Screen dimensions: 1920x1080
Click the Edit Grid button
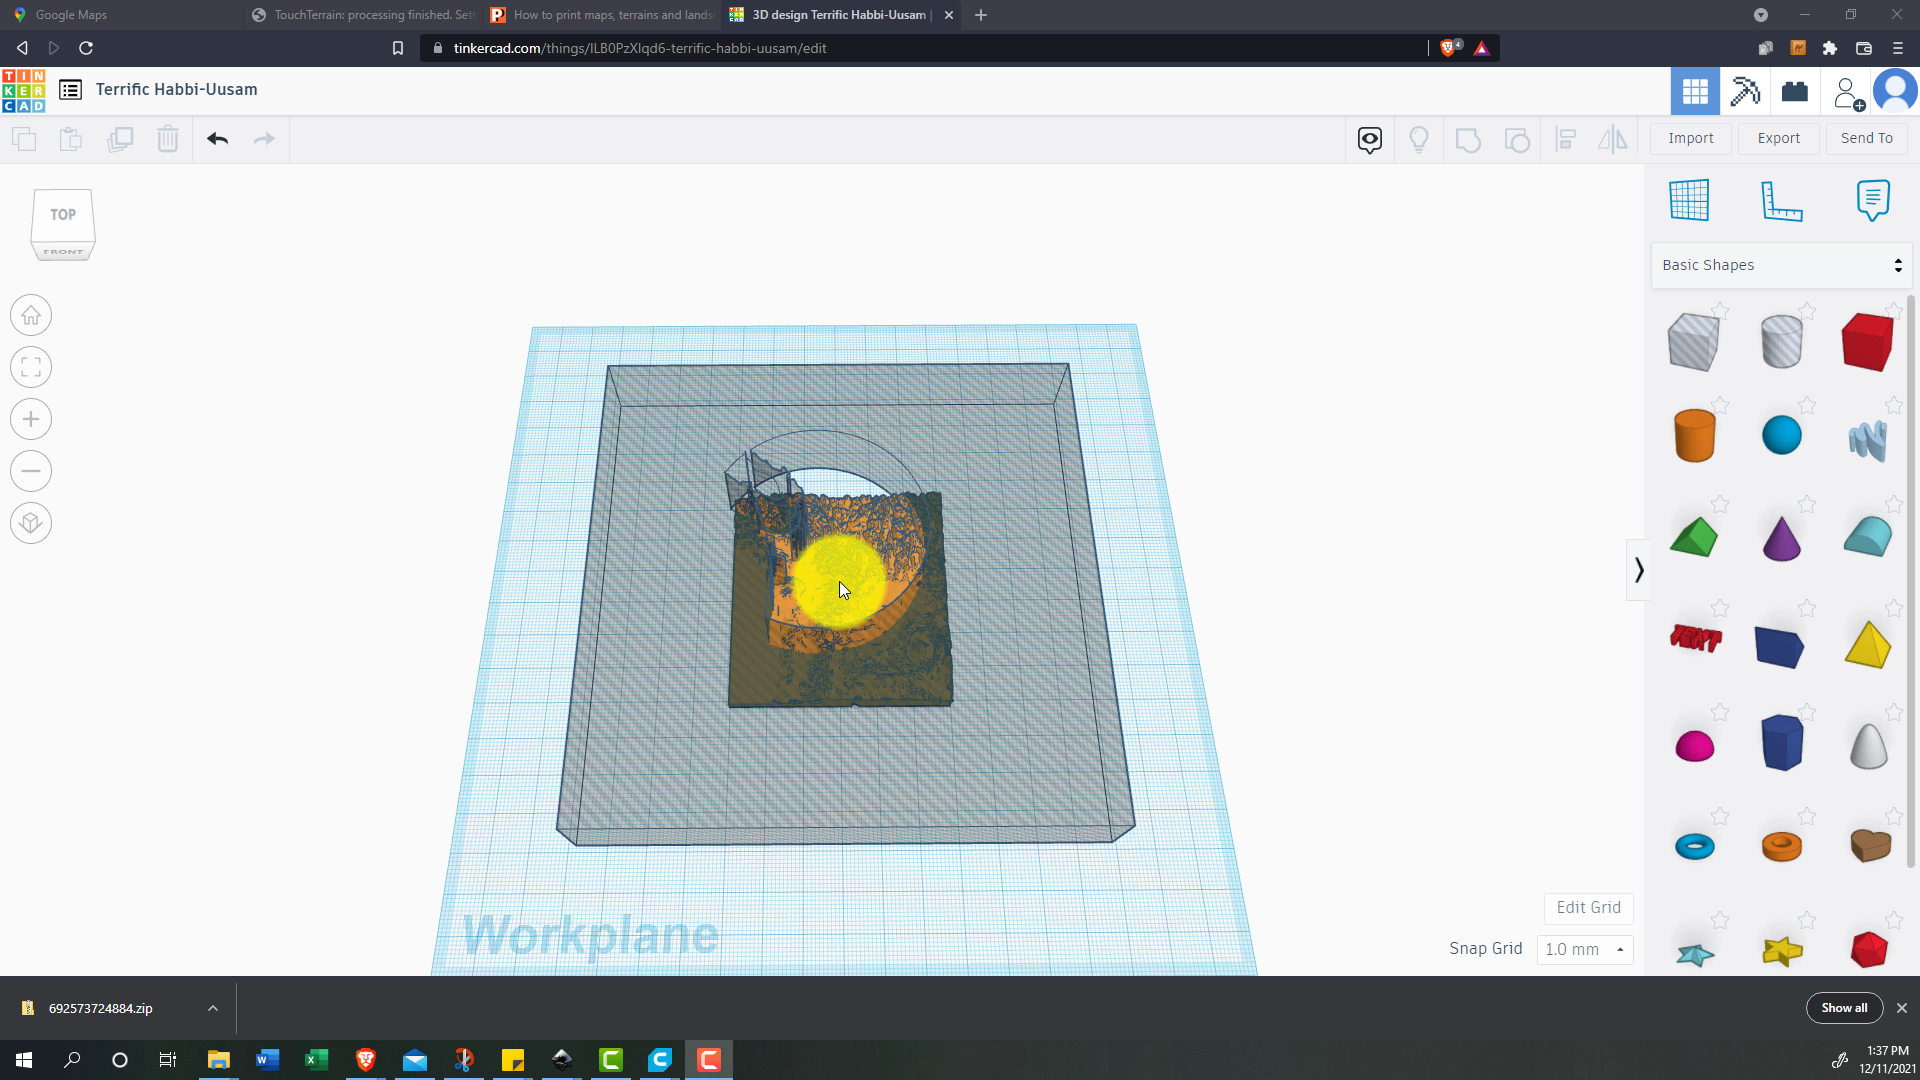click(1588, 908)
